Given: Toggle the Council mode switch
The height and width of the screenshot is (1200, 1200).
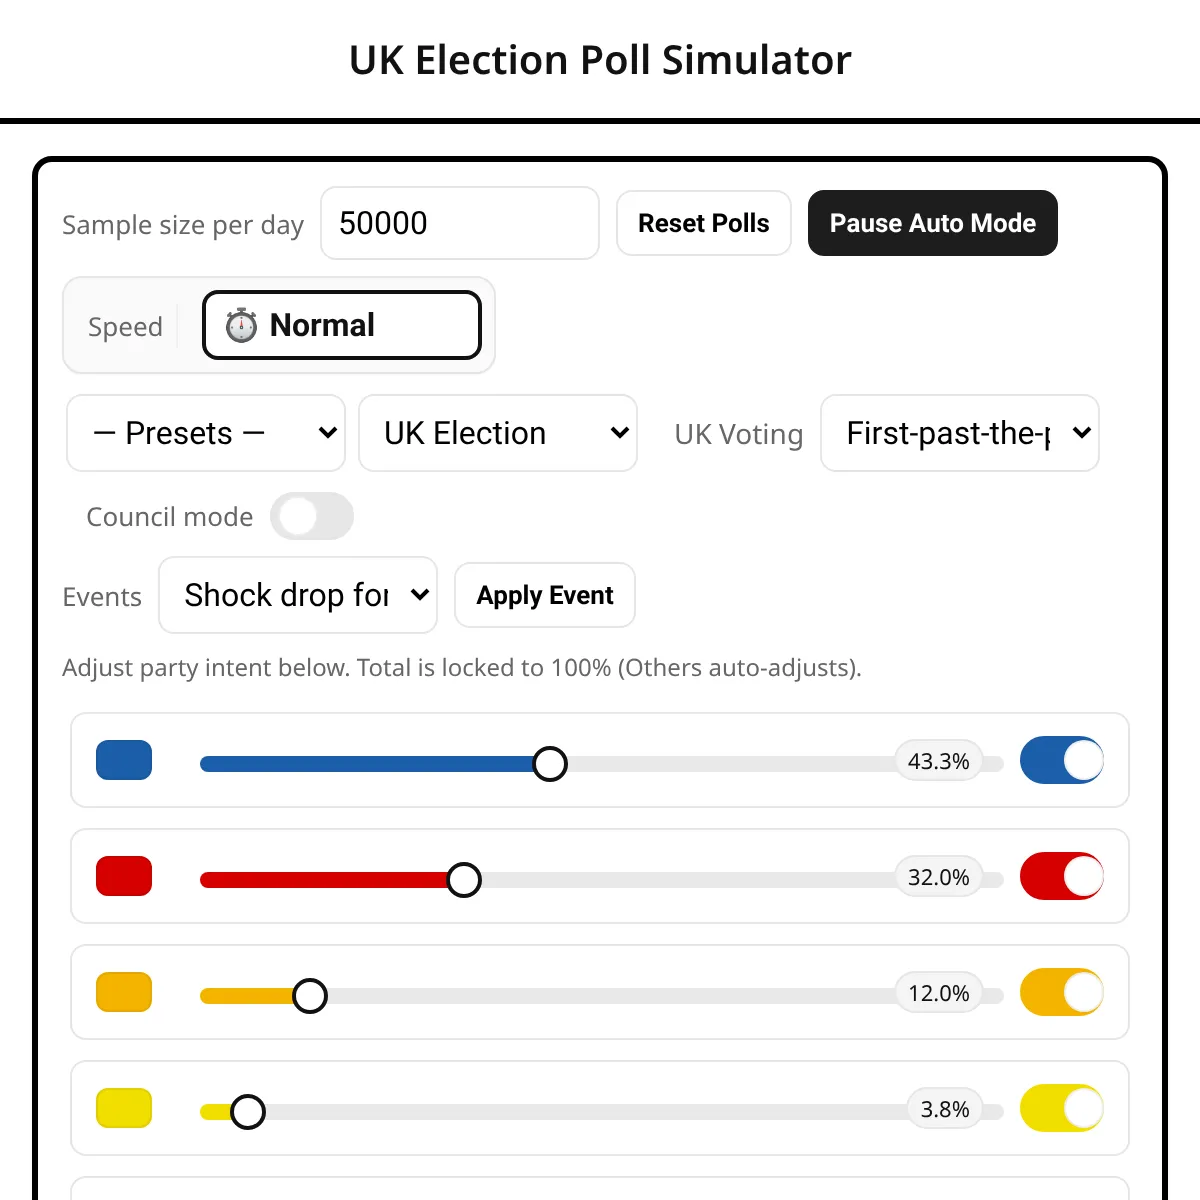Looking at the screenshot, I should (x=312, y=516).
